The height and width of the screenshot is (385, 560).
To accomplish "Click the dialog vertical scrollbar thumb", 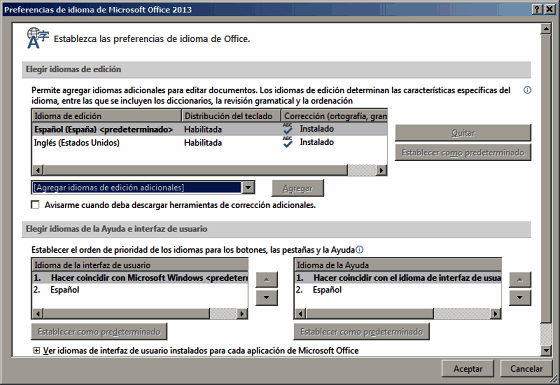I will coord(546,179).
